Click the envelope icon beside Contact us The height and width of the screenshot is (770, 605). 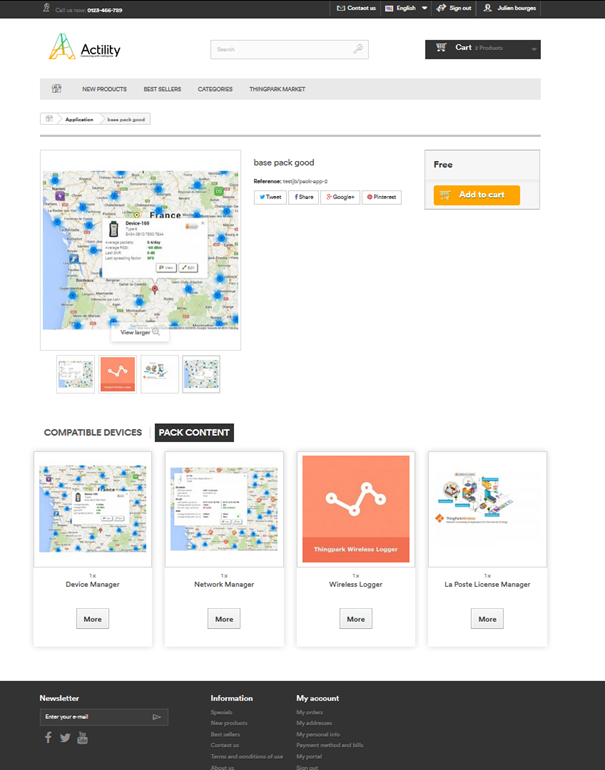click(341, 8)
